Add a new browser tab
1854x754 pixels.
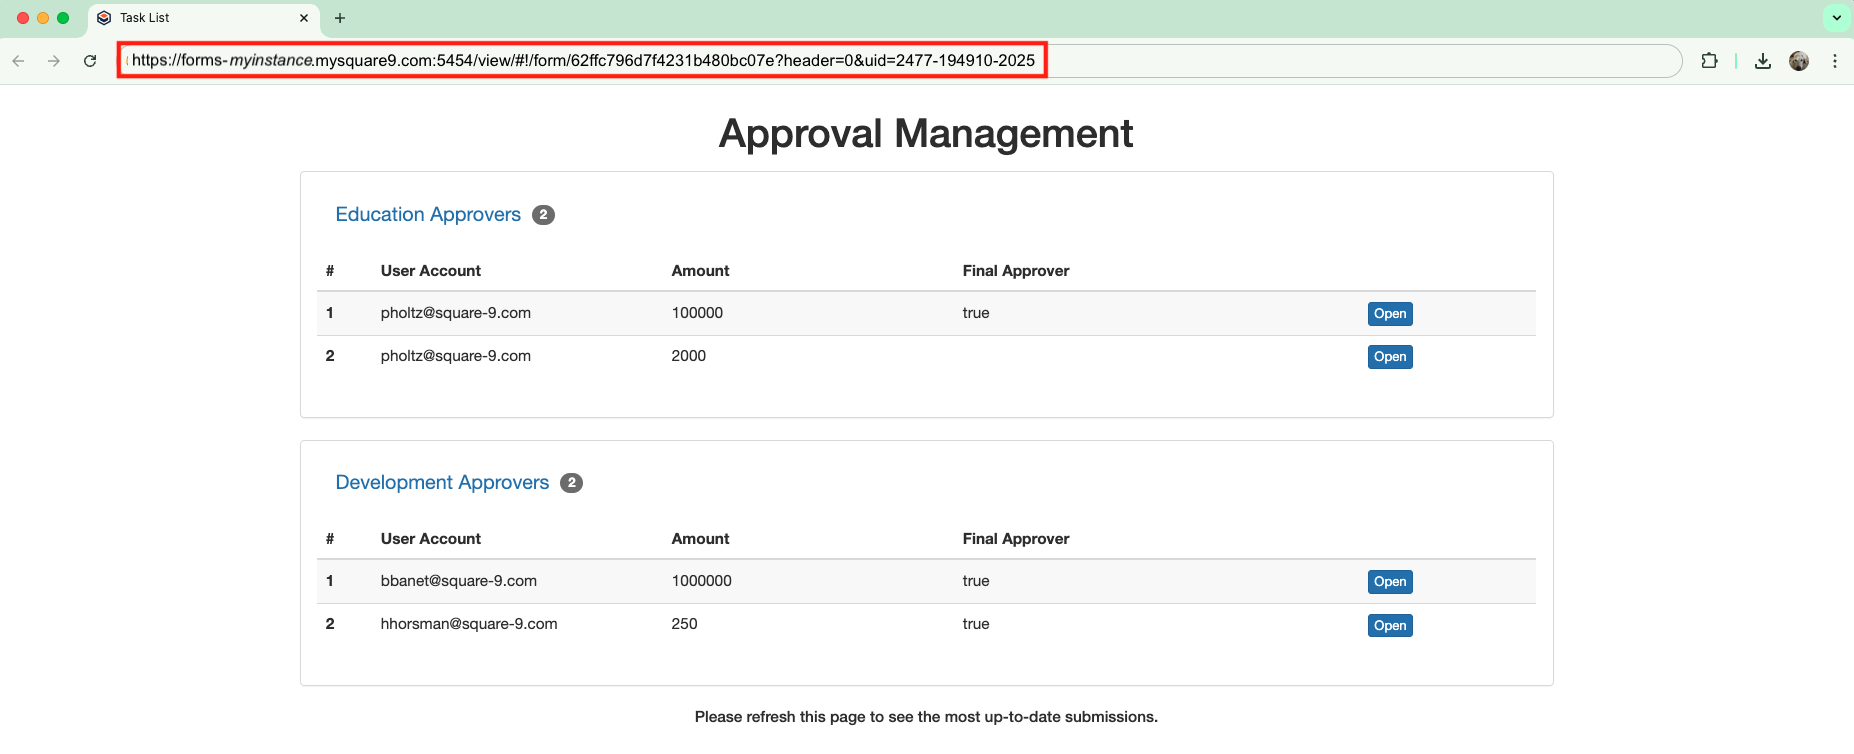(x=340, y=18)
